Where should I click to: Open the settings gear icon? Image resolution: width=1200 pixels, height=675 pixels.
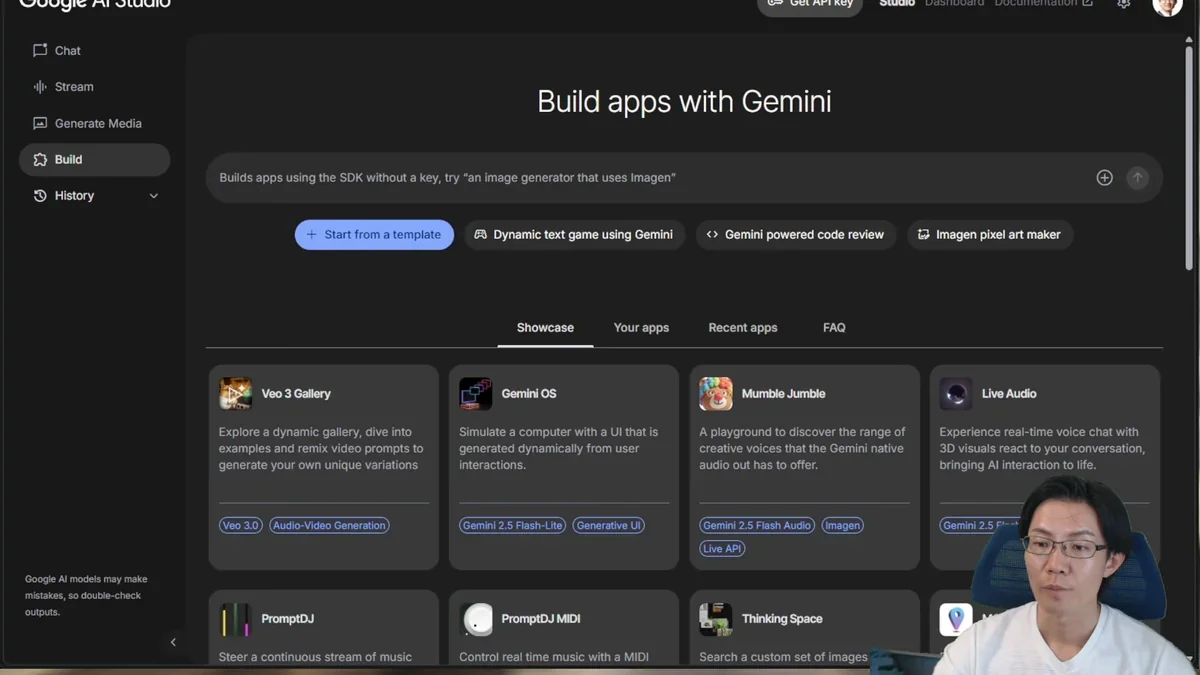point(1124,4)
